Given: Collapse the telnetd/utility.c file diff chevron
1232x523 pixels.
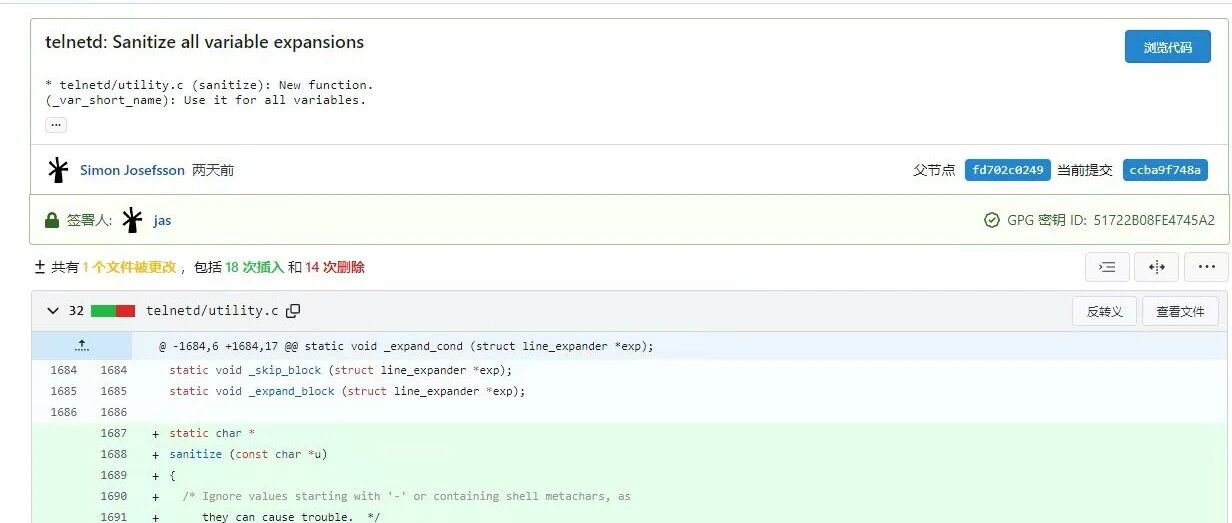Looking at the screenshot, I should (53, 311).
